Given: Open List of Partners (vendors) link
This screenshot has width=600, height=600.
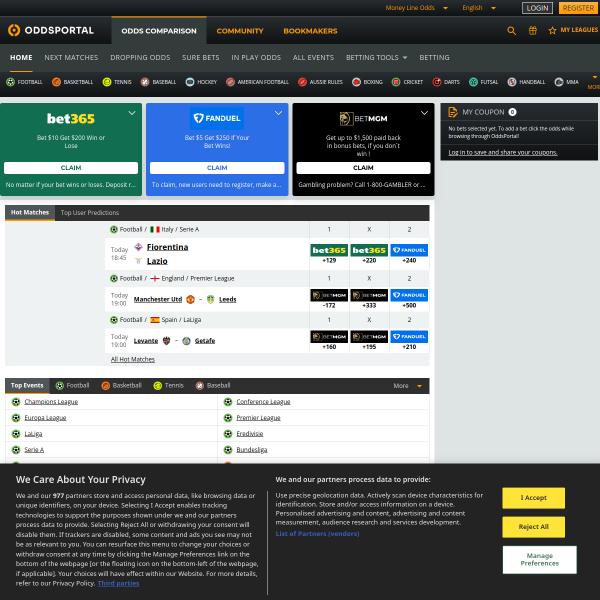Looking at the screenshot, I should pos(317,534).
